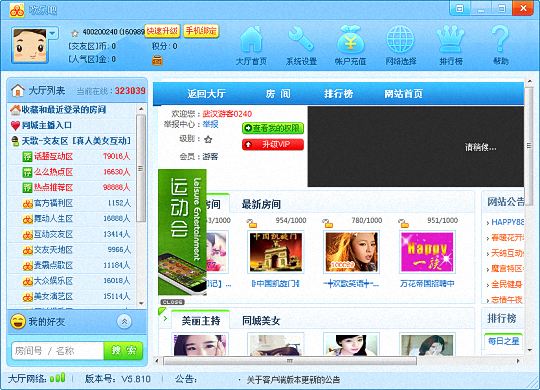The width and height of the screenshot is (540, 390).
Task: Select 大众娱乐区 in hall list
Action: point(72,281)
